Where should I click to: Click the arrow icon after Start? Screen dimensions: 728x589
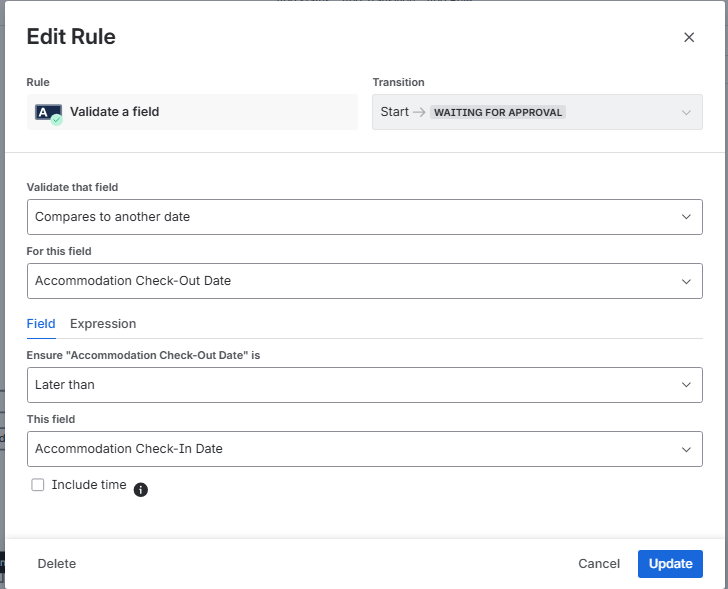[x=419, y=112]
